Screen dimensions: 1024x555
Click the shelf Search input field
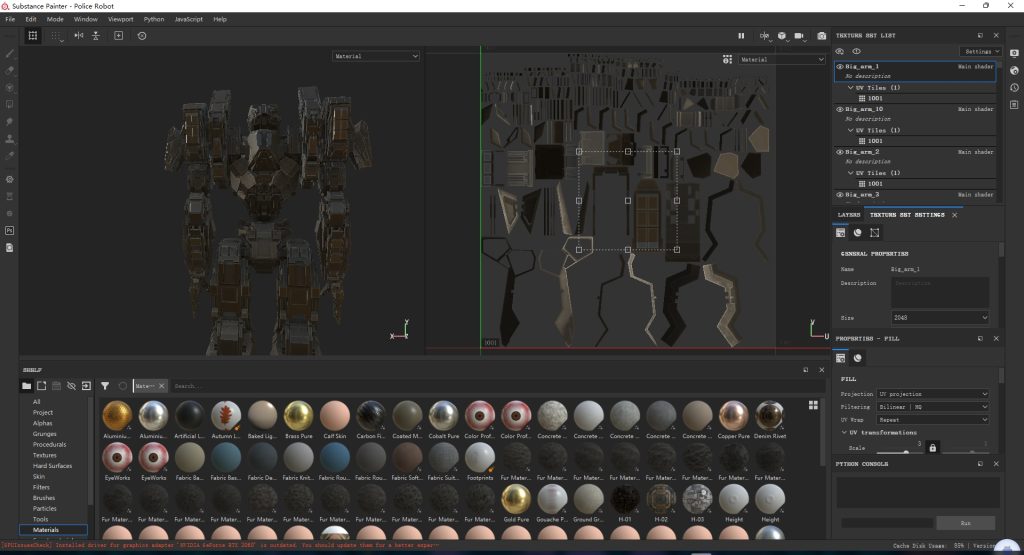point(483,386)
